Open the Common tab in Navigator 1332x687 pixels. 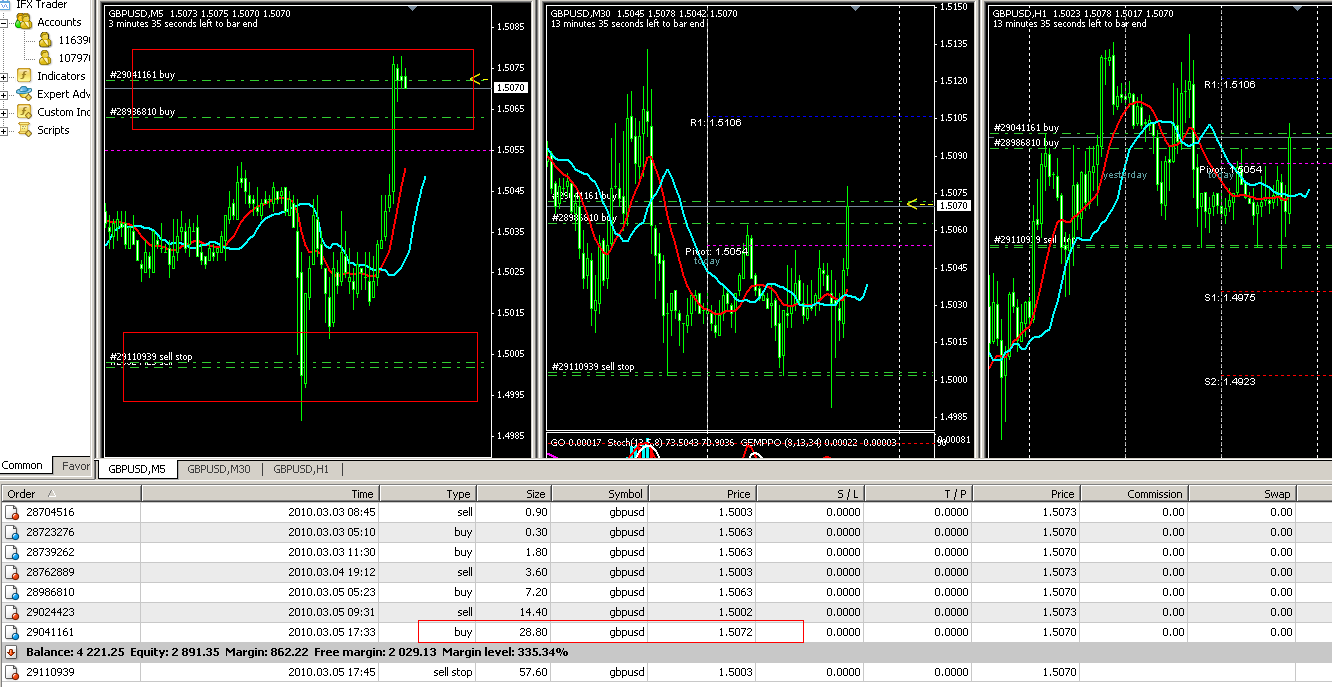[22, 465]
